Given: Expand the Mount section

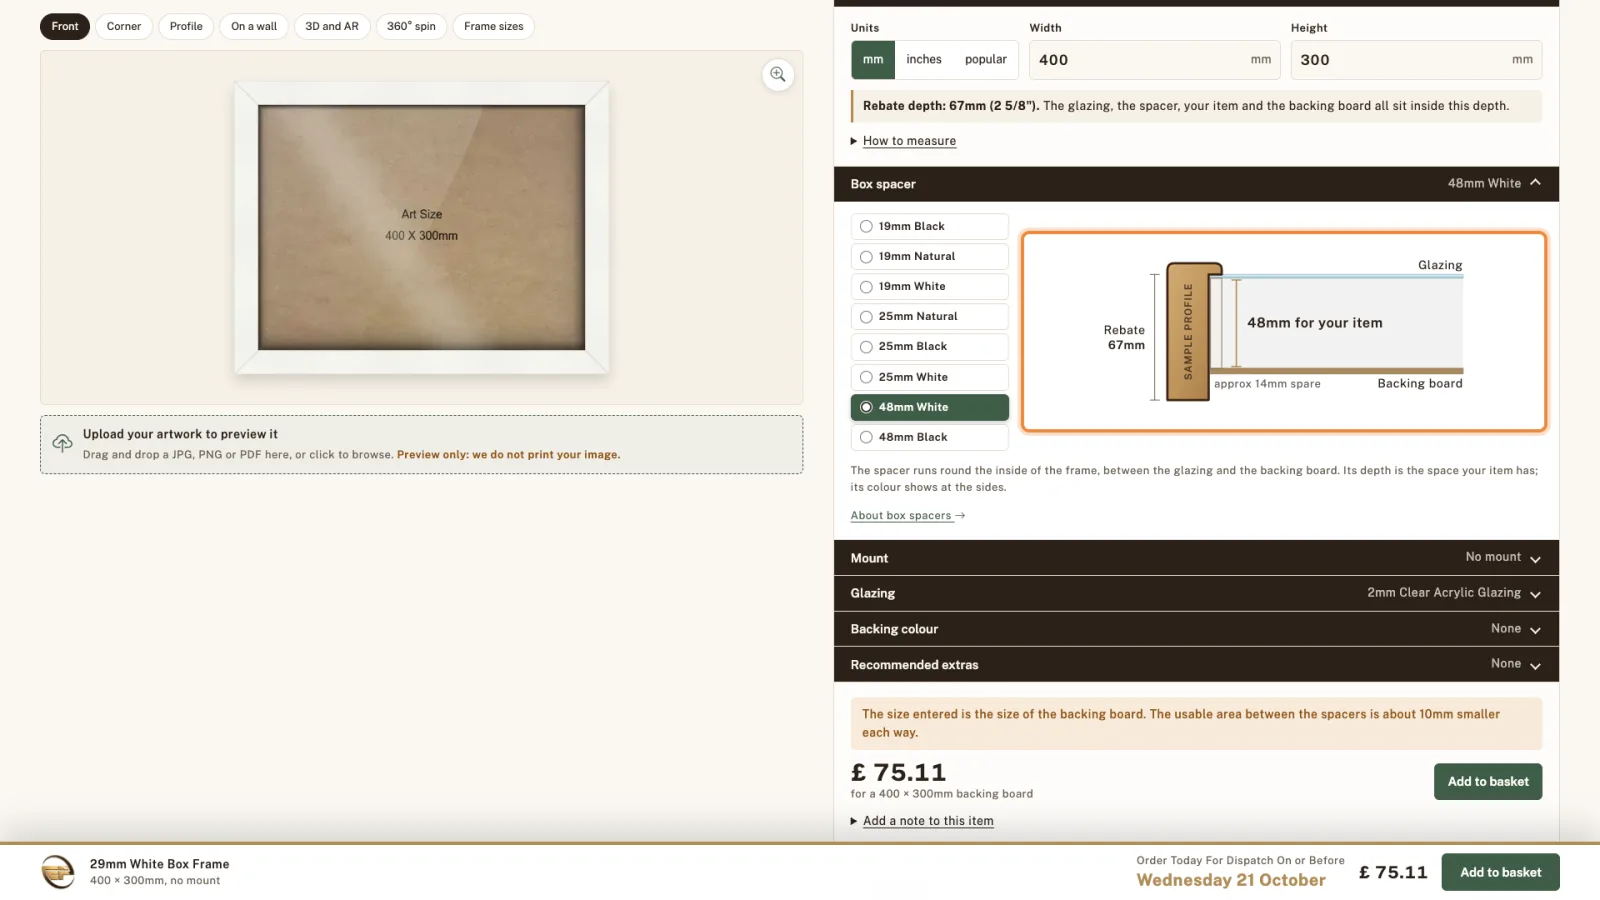Looking at the screenshot, I should tap(1196, 558).
